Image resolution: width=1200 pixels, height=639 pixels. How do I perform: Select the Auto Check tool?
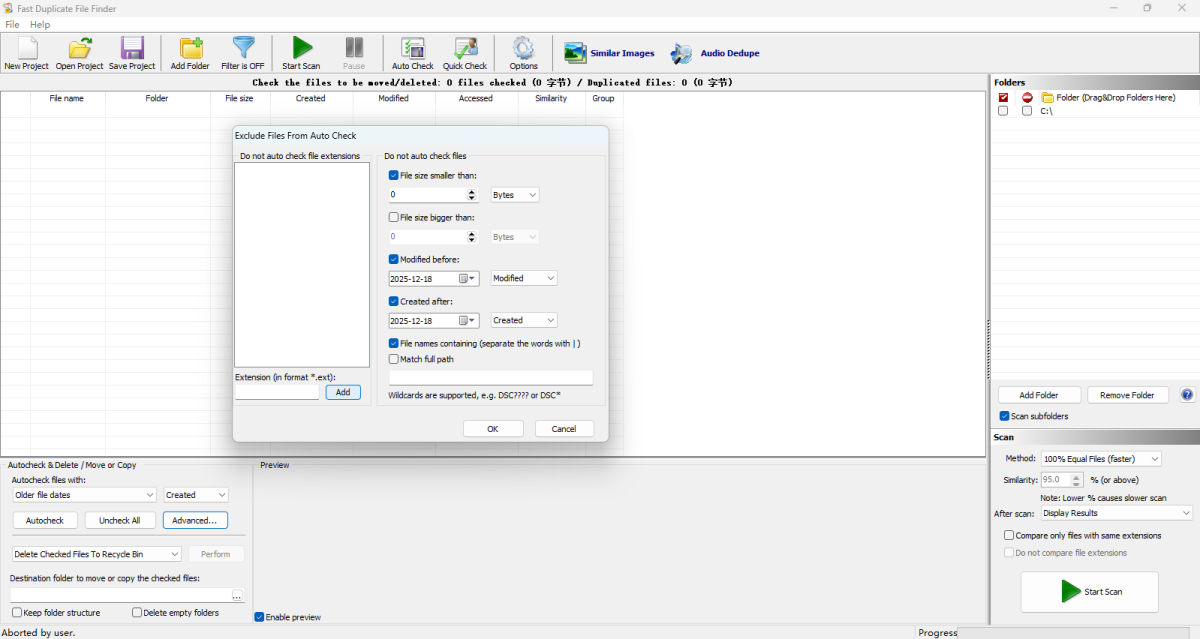[x=412, y=53]
